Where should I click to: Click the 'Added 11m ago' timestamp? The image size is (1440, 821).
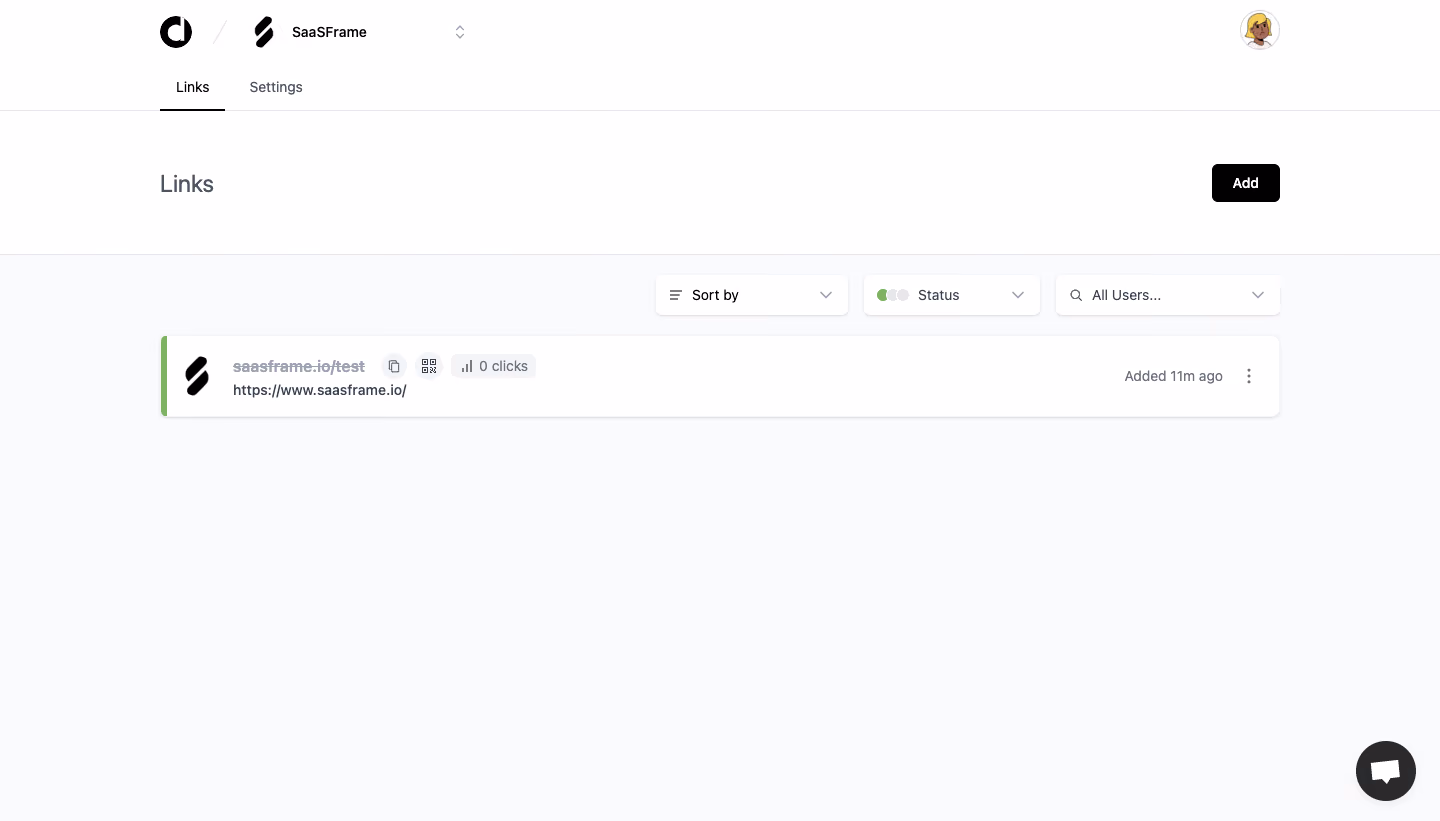pyautogui.click(x=1174, y=376)
